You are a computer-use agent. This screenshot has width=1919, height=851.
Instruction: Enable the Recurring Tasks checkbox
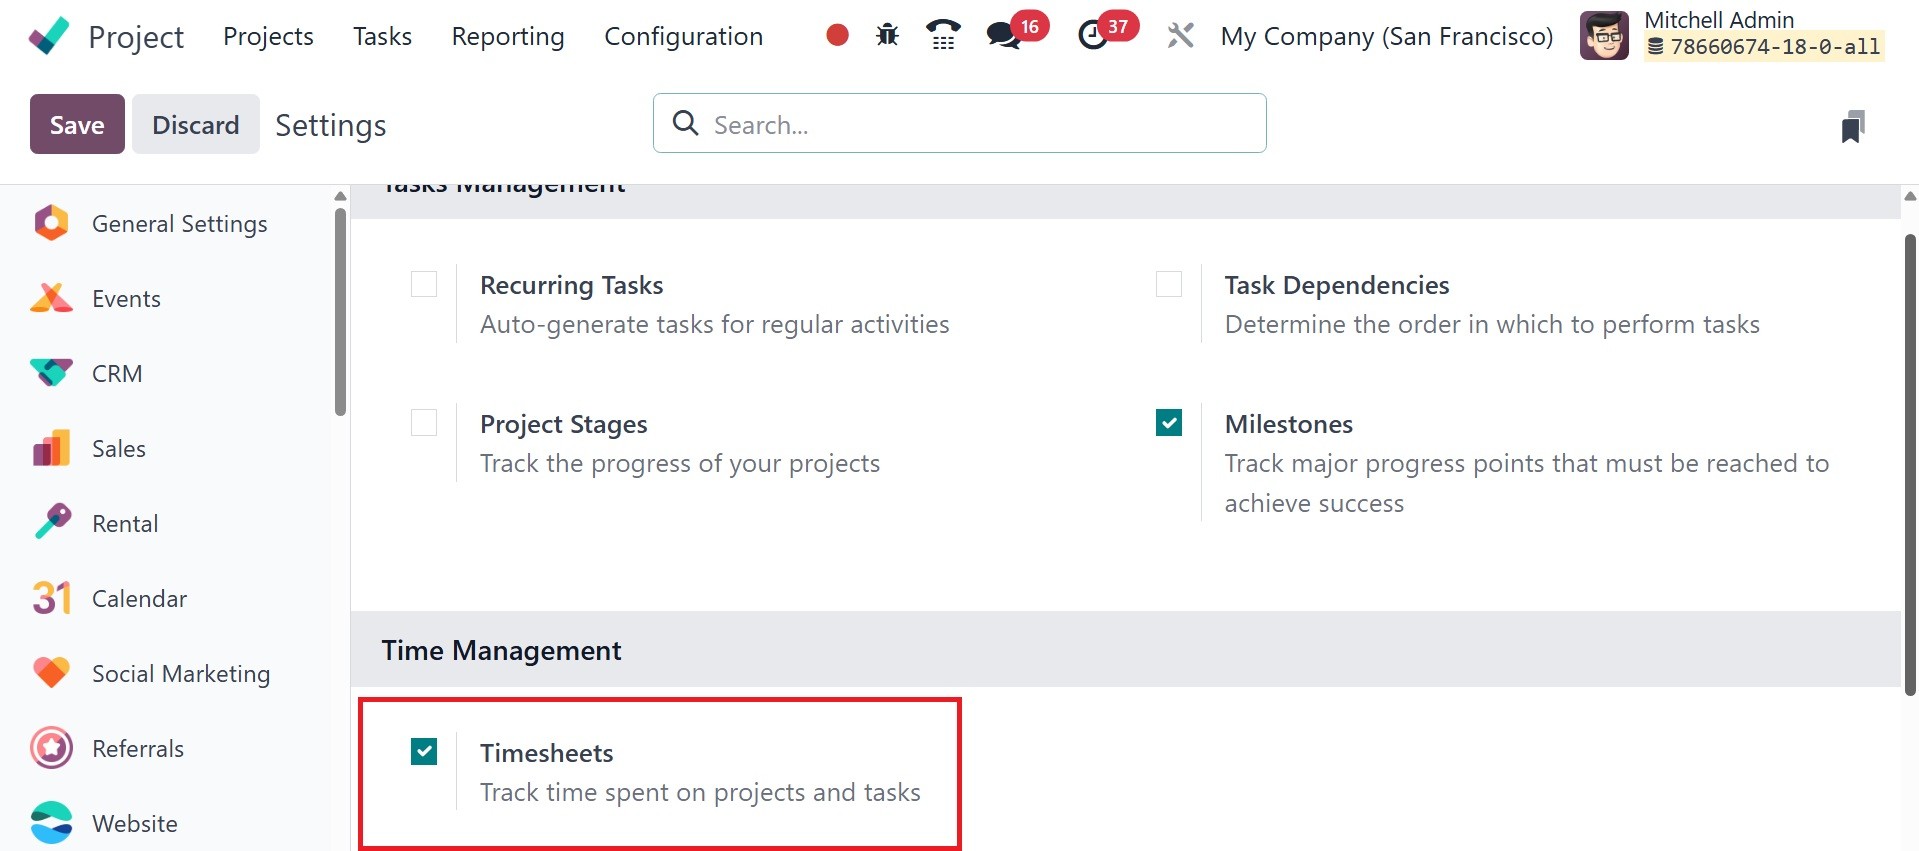click(x=424, y=285)
